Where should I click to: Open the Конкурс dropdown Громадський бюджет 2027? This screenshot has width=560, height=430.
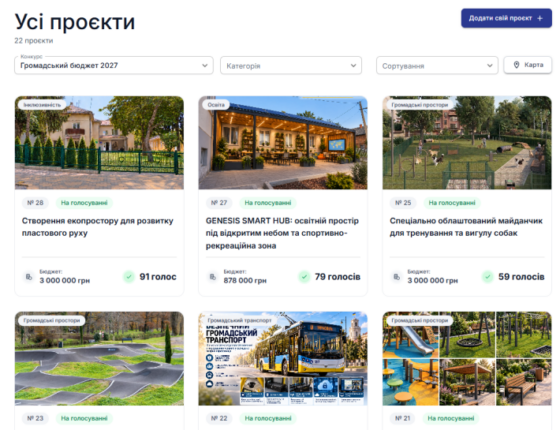[x=114, y=65]
